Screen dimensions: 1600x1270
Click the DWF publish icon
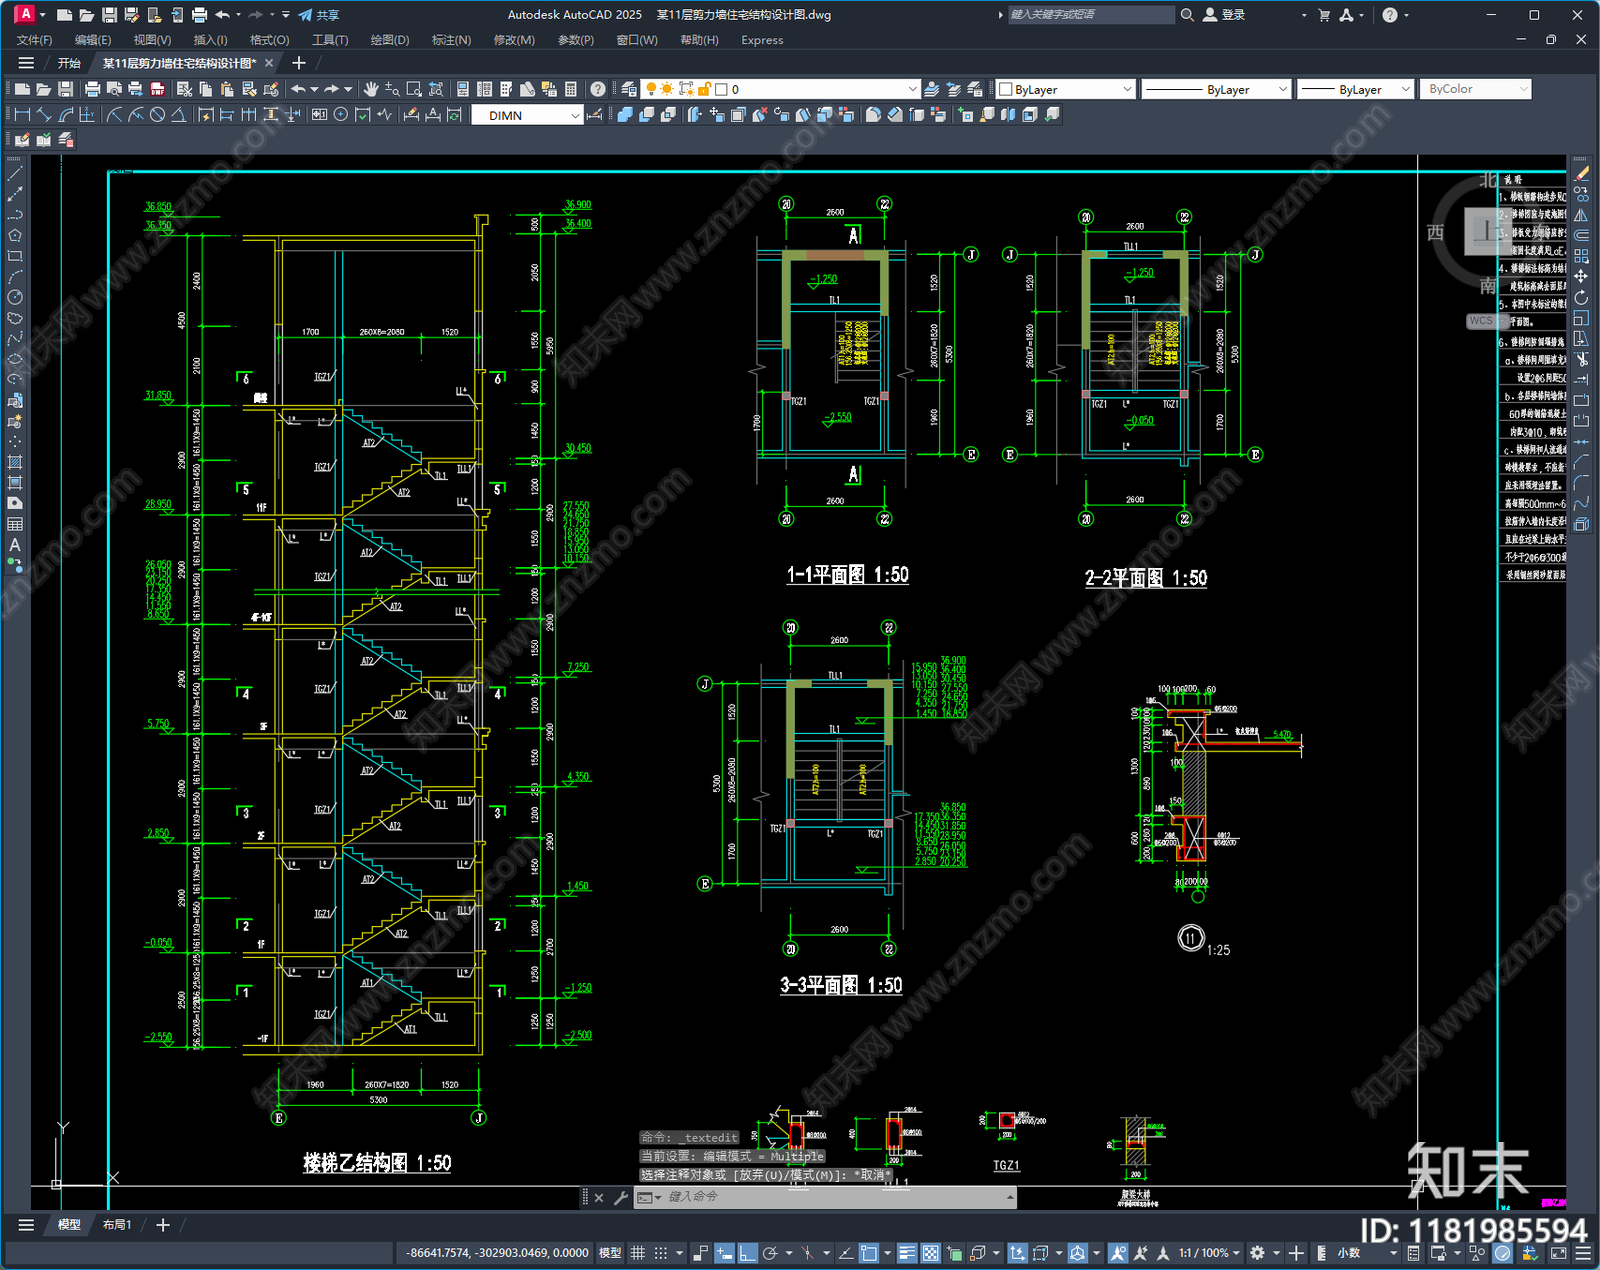pyautogui.click(x=157, y=89)
